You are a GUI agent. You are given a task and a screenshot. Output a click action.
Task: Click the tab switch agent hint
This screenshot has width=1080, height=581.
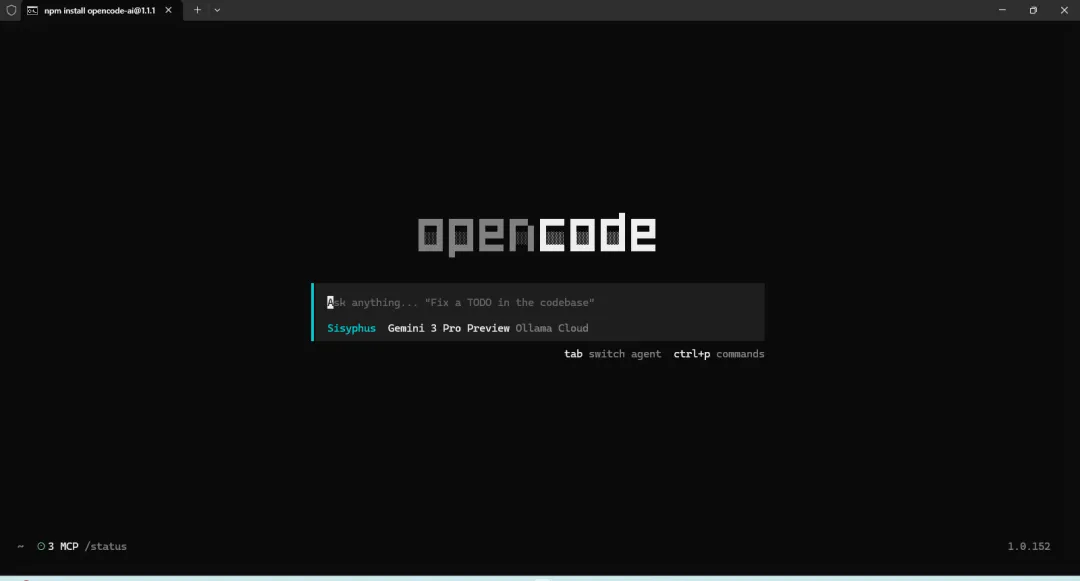tap(612, 354)
